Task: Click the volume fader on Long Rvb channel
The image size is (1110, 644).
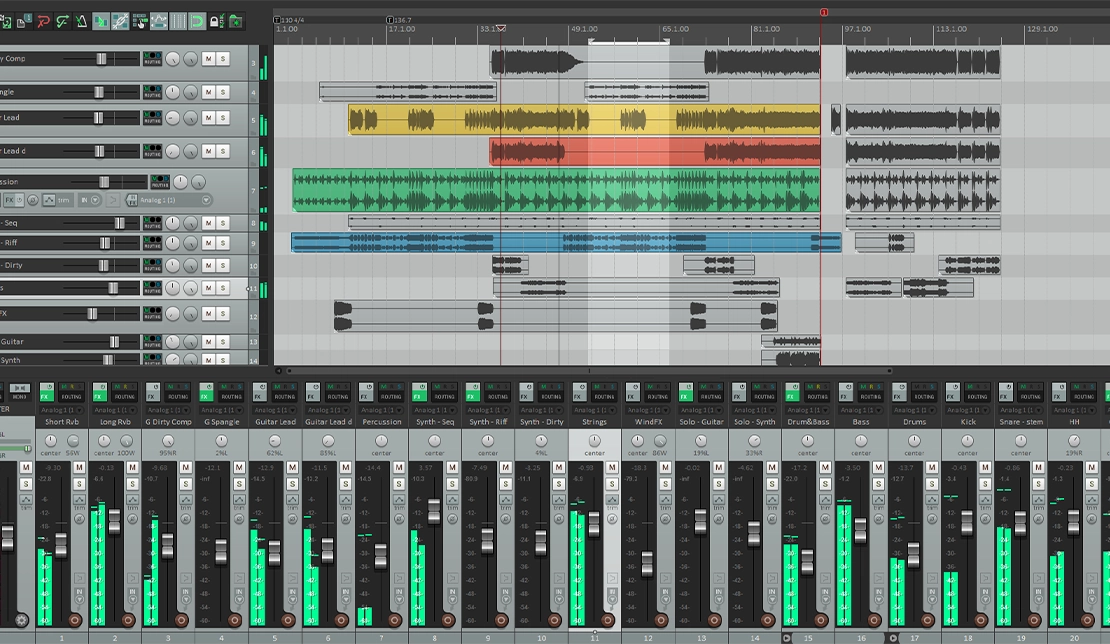Action: (114, 521)
